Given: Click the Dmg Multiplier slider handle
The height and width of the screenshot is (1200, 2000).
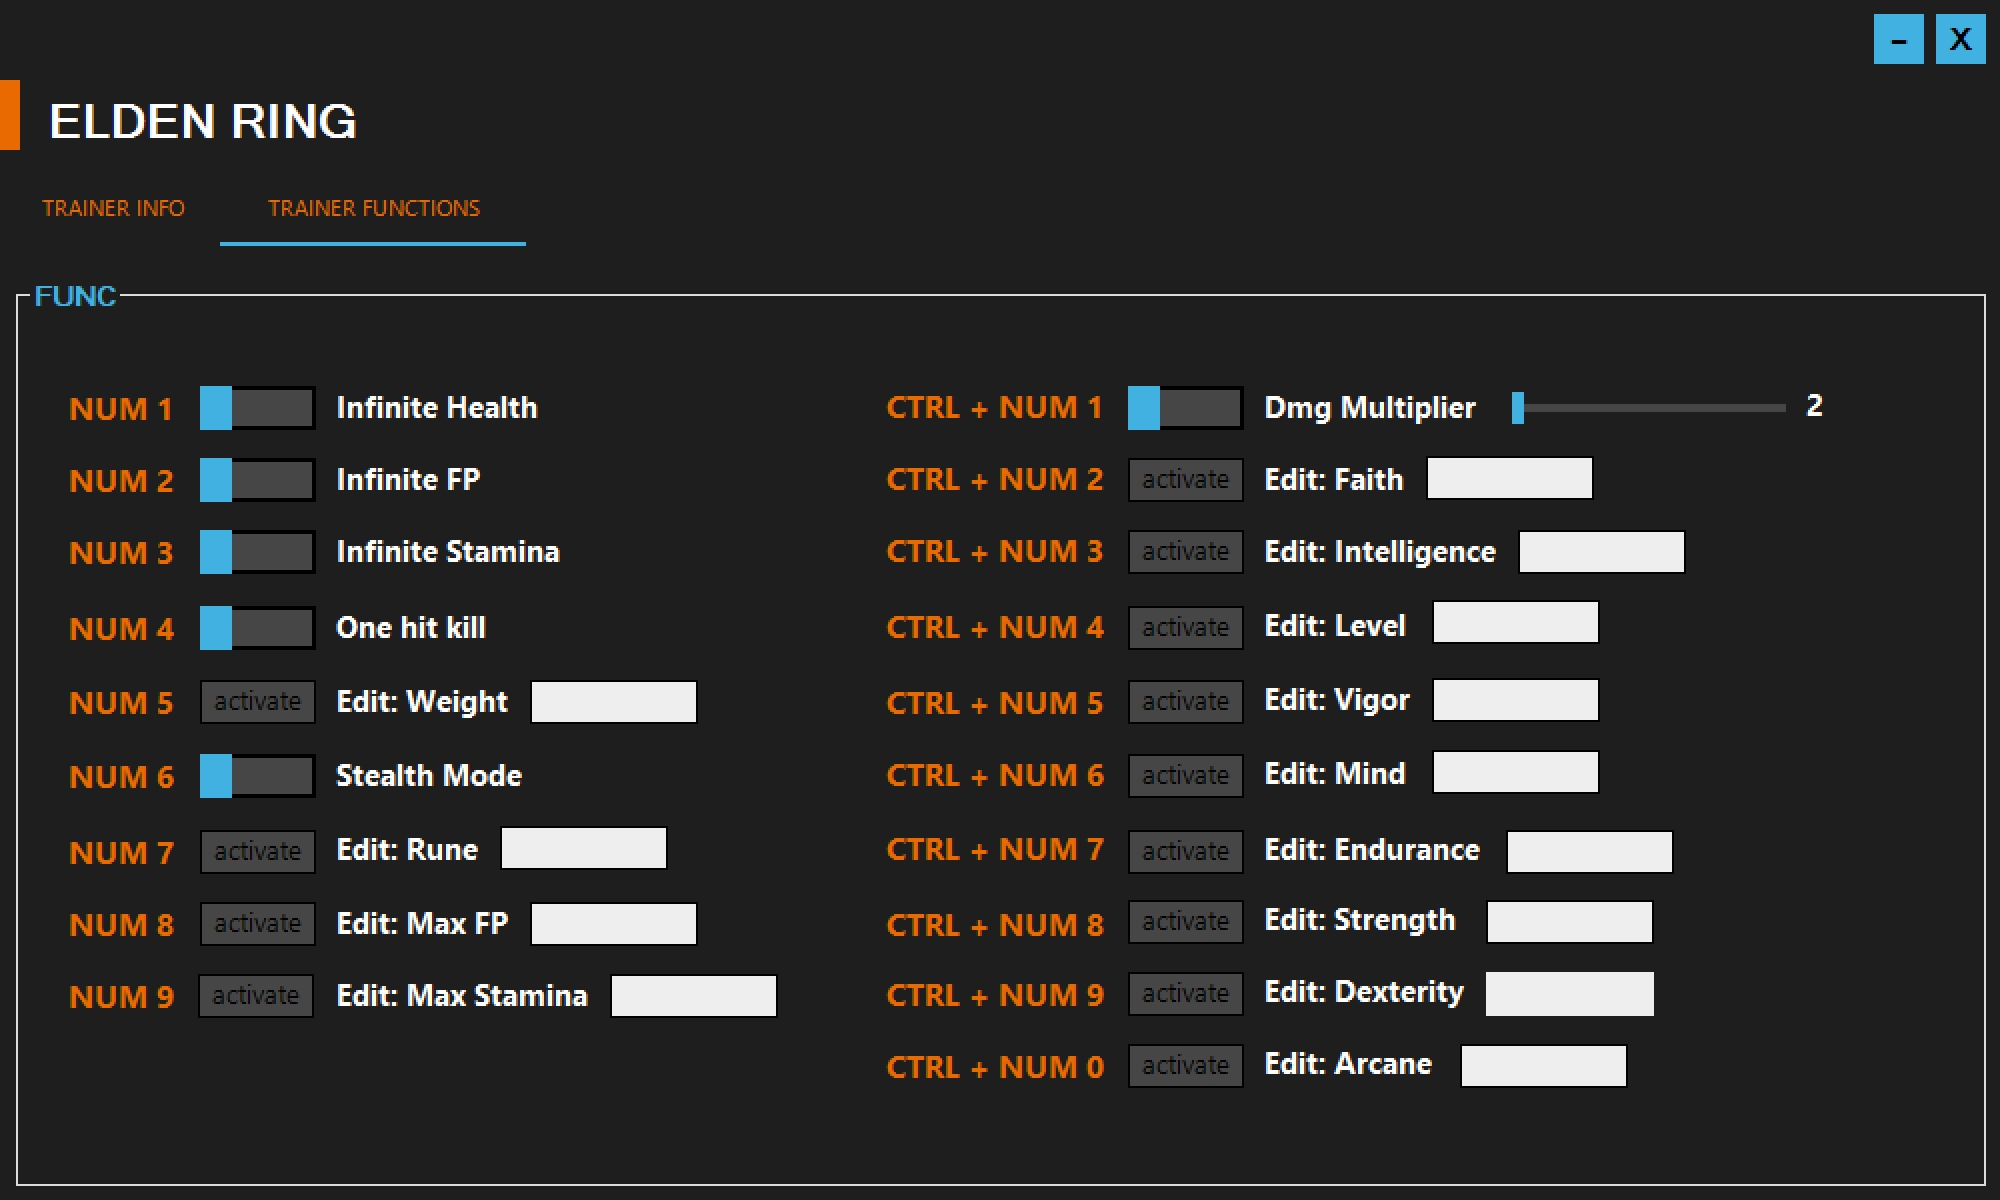Looking at the screenshot, I should pos(1518,408).
